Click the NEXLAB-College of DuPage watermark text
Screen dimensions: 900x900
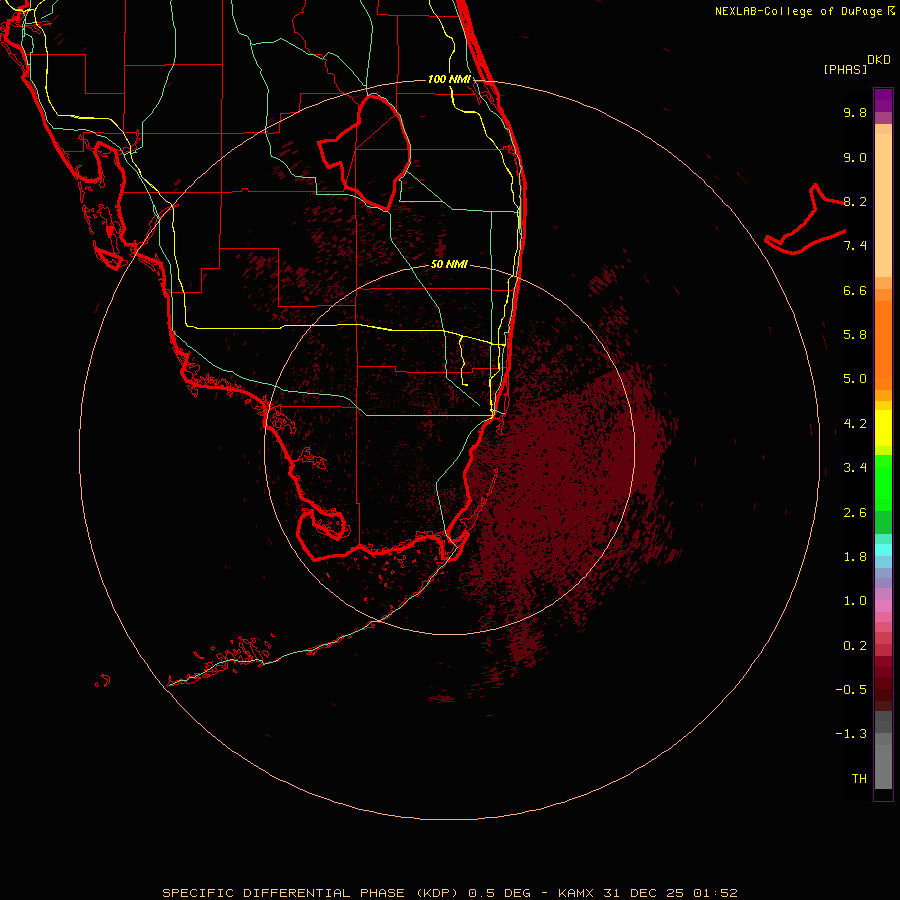[800, 11]
